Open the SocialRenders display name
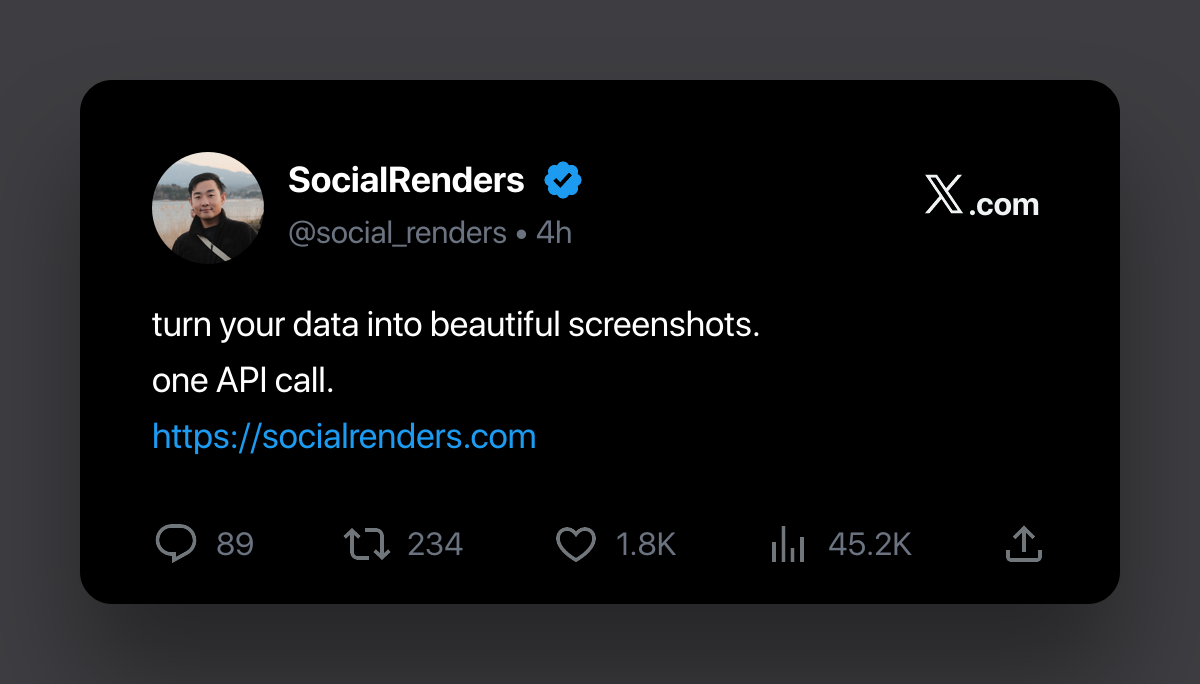Screen dimensions: 1200x684 tap(406, 180)
